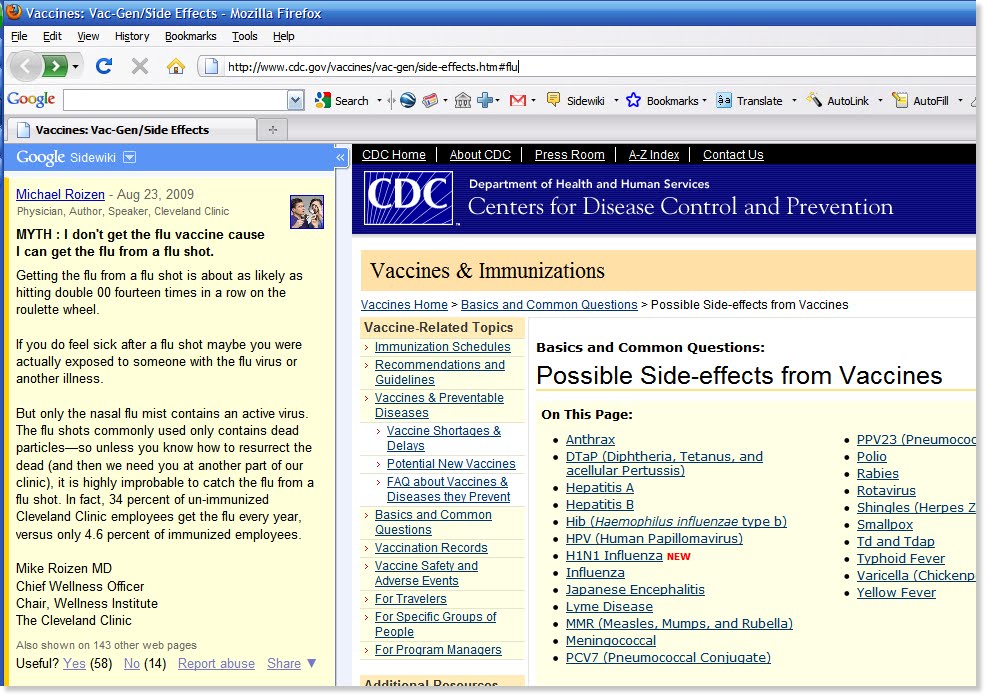
Task: Open the View menu
Action: click(x=88, y=36)
